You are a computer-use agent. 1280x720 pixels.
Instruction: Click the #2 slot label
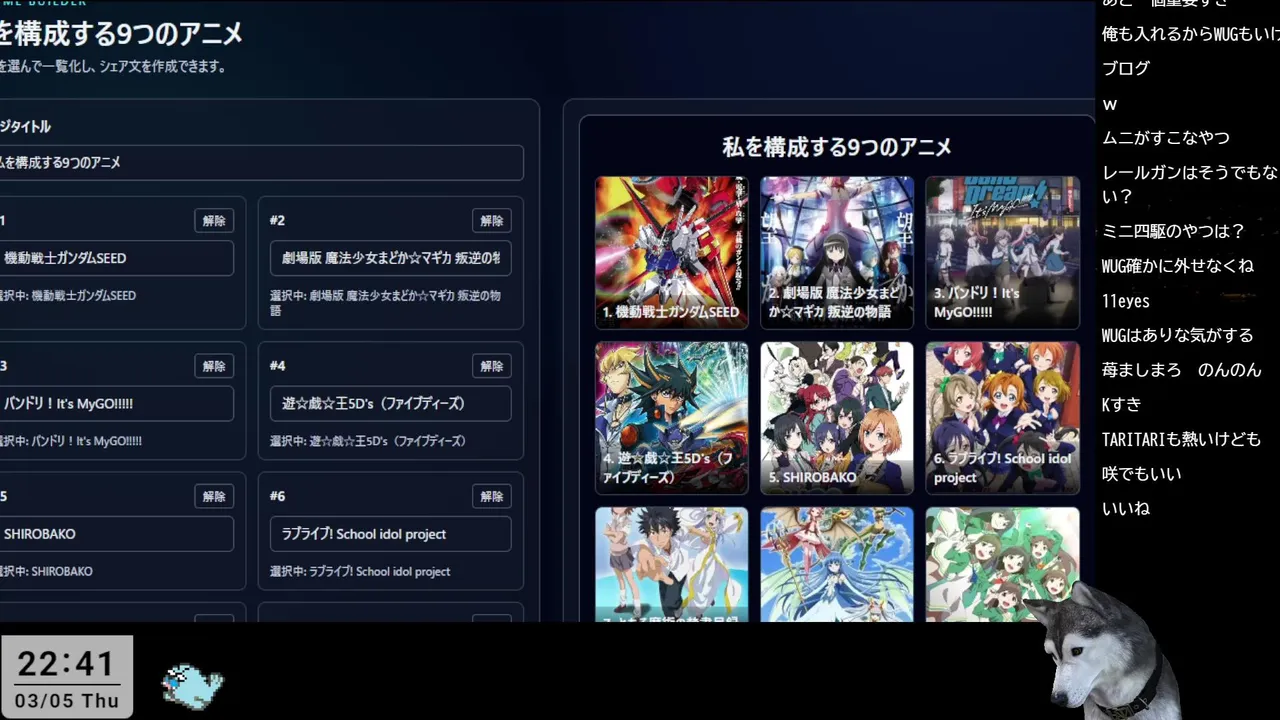[x=278, y=221]
